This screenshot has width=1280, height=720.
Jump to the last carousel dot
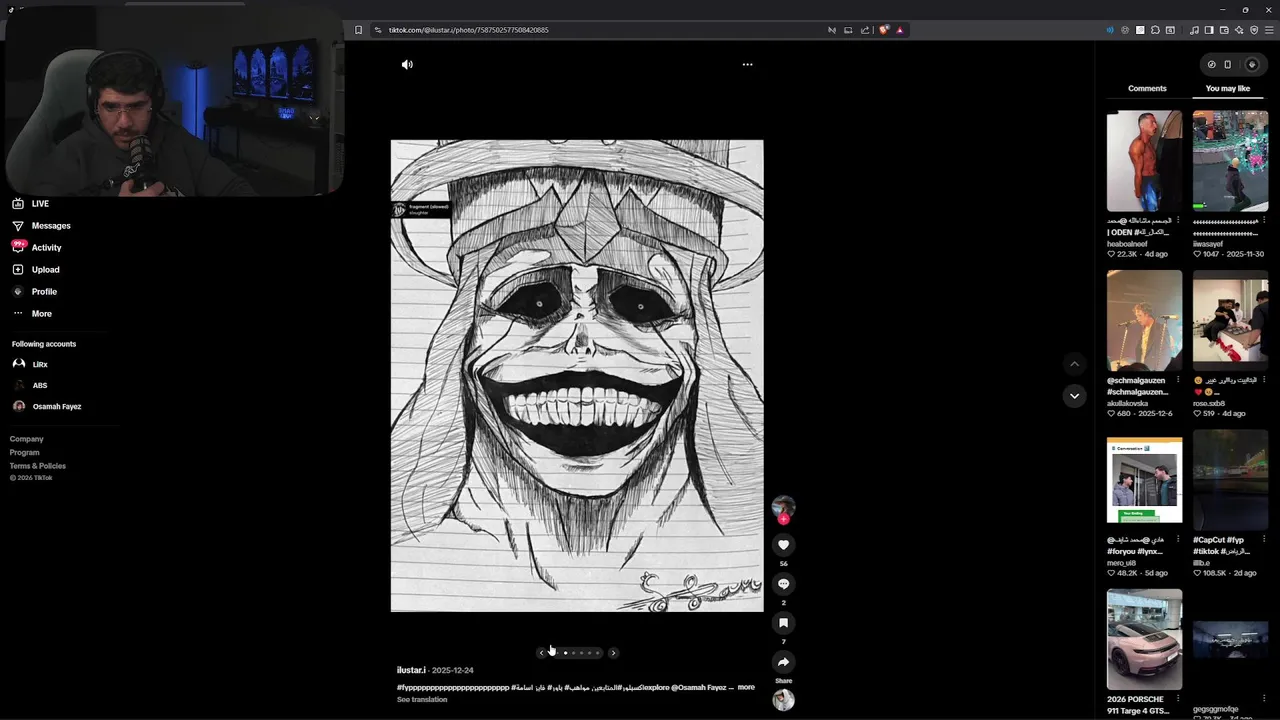tap(598, 653)
